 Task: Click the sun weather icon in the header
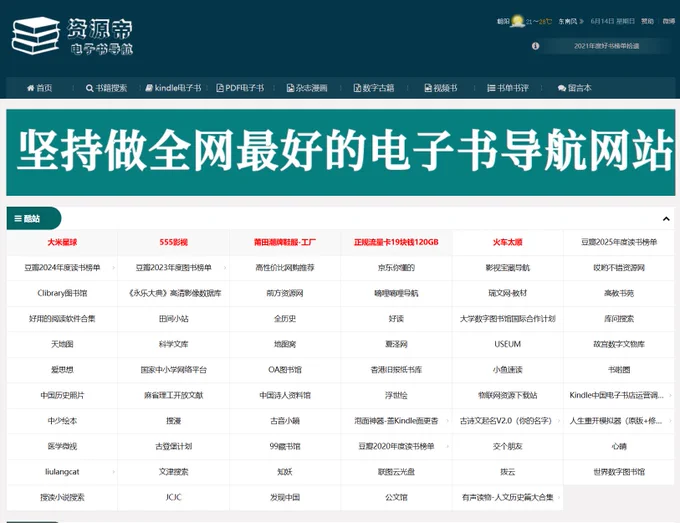[x=517, y=21]
